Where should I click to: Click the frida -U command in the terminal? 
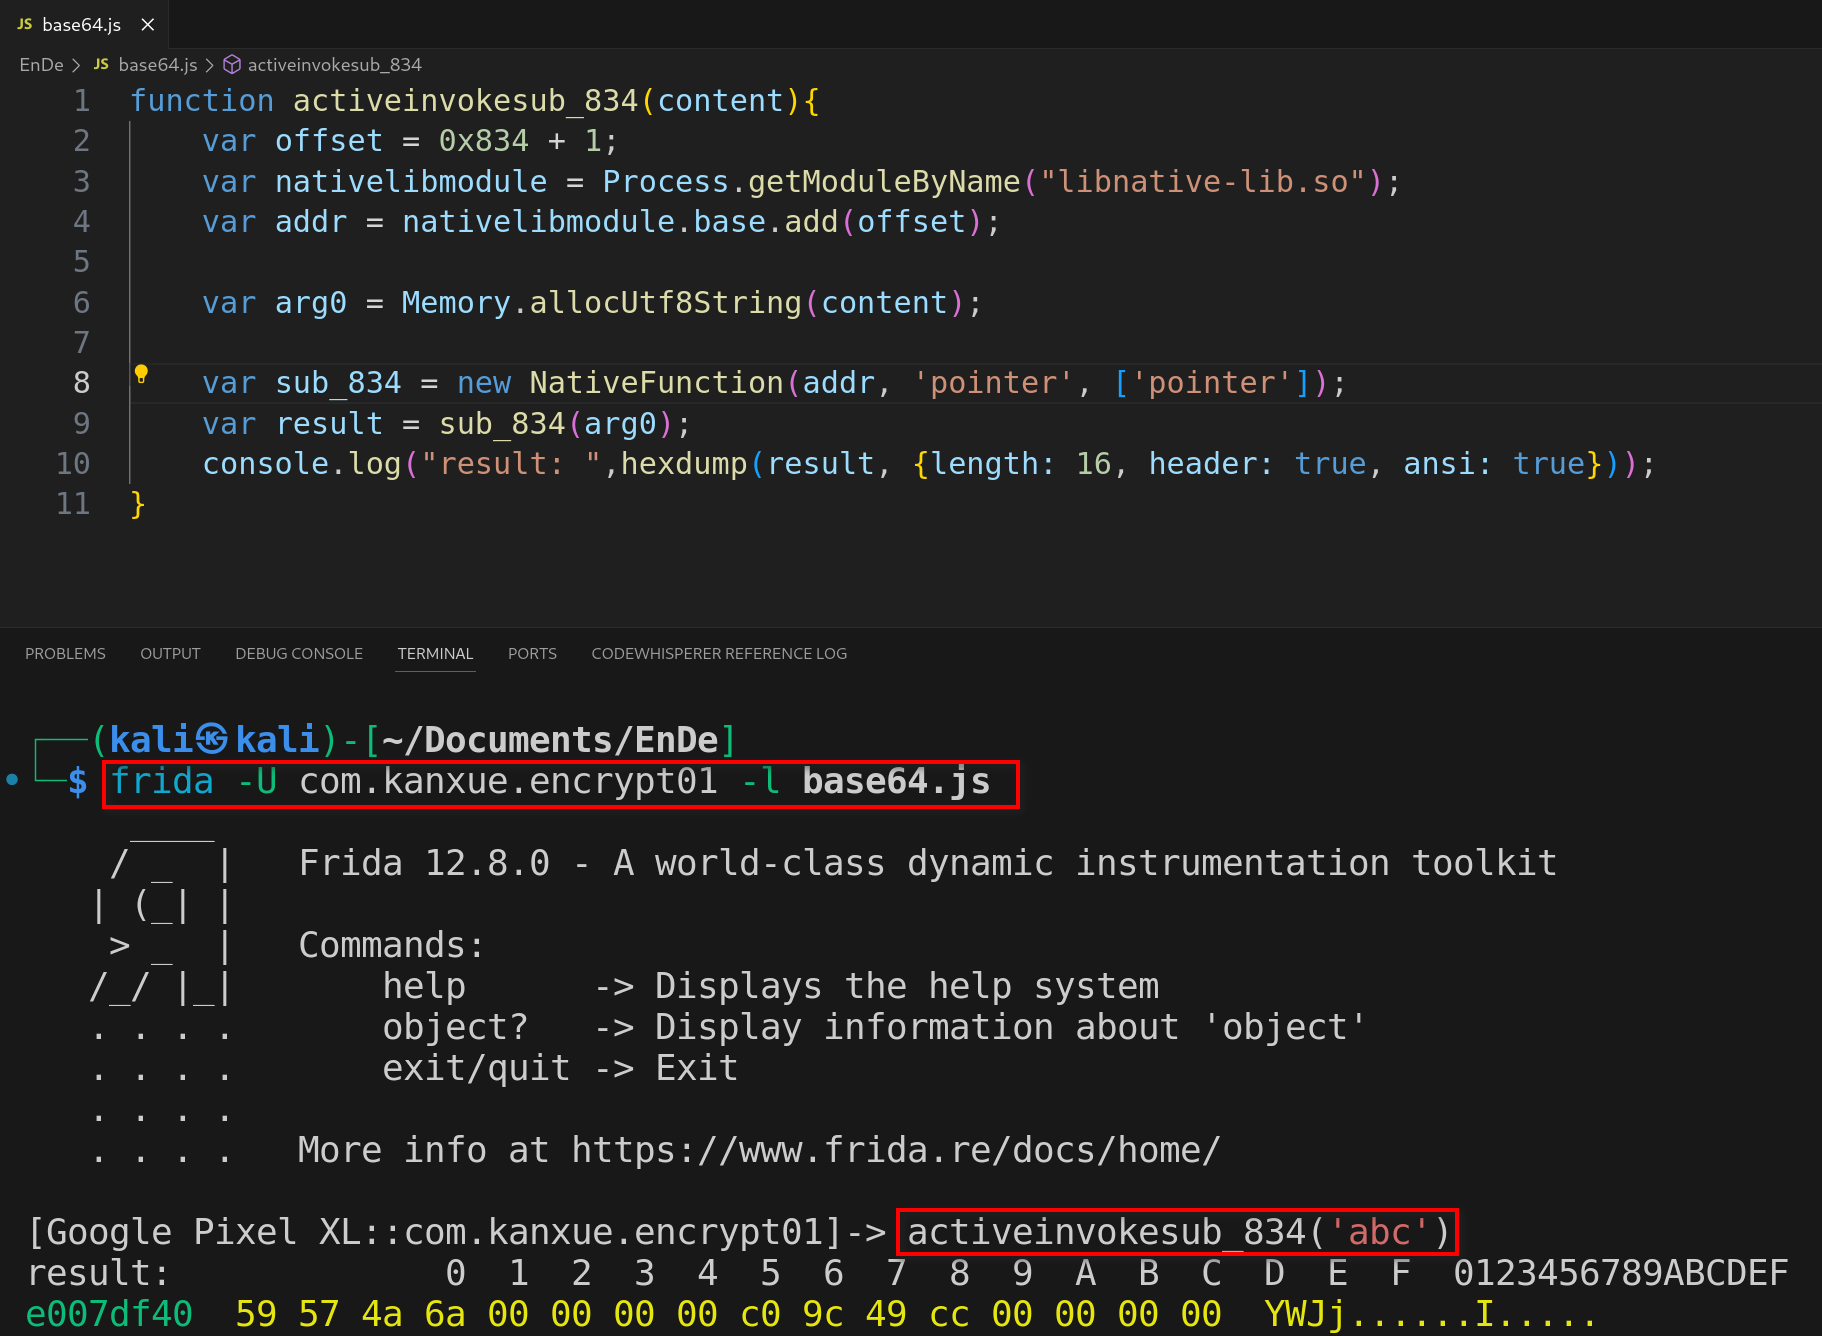[x=551, y=781]
